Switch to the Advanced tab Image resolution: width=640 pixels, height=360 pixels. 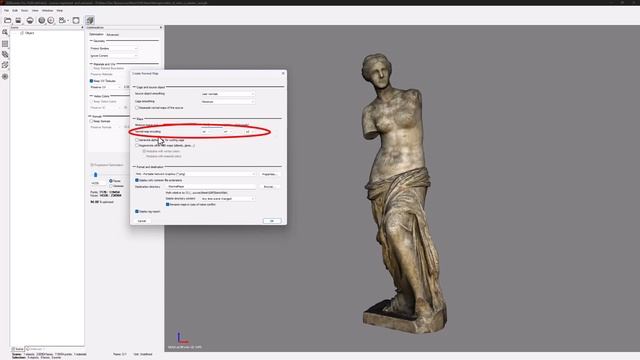[112, 35]
